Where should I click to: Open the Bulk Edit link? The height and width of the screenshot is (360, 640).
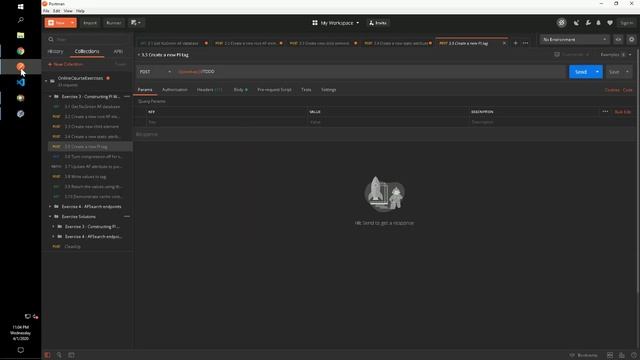tap(623, 112)
